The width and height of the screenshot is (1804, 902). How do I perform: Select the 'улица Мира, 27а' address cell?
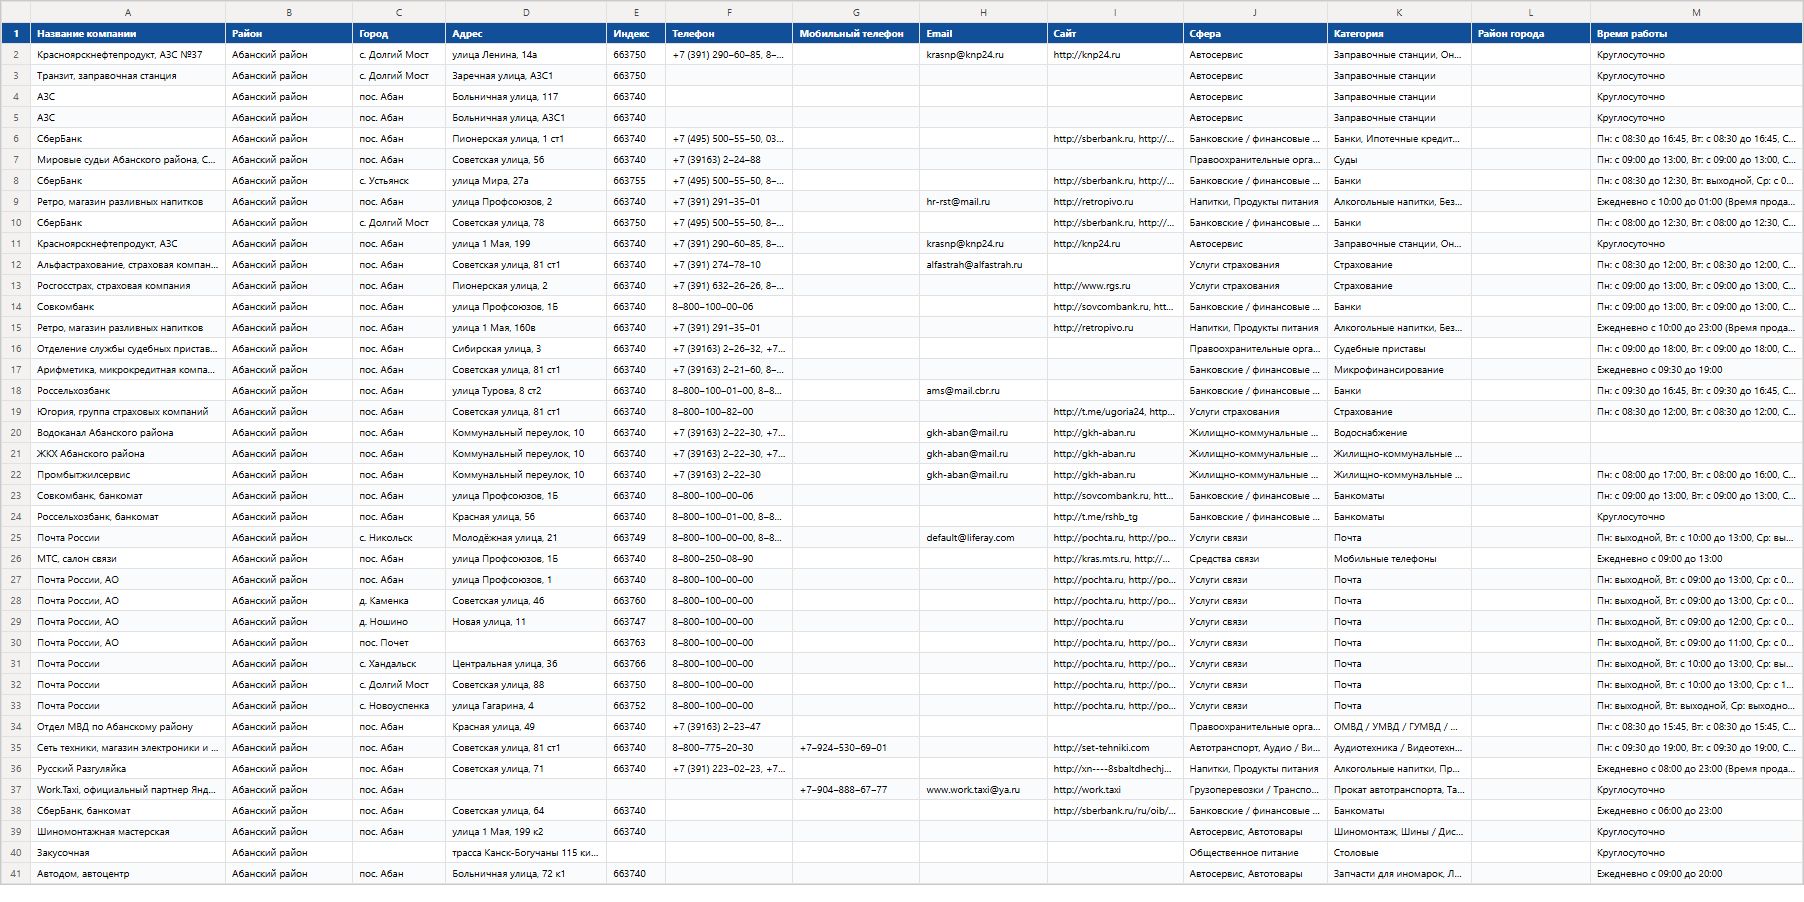click(x=526, y=181)
